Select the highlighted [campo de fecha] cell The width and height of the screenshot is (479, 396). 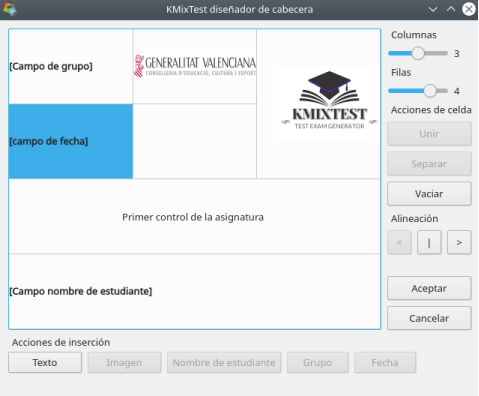click(x=71, y=141)
